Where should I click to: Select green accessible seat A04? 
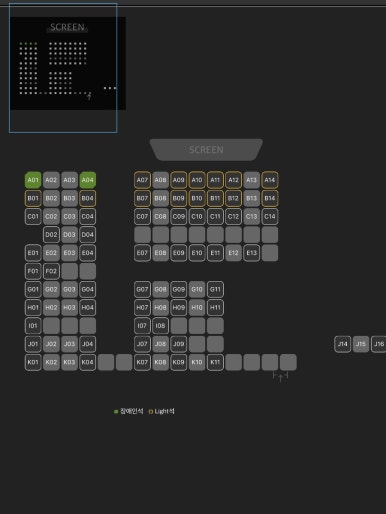pyautogui.click(x=88, y=180)
